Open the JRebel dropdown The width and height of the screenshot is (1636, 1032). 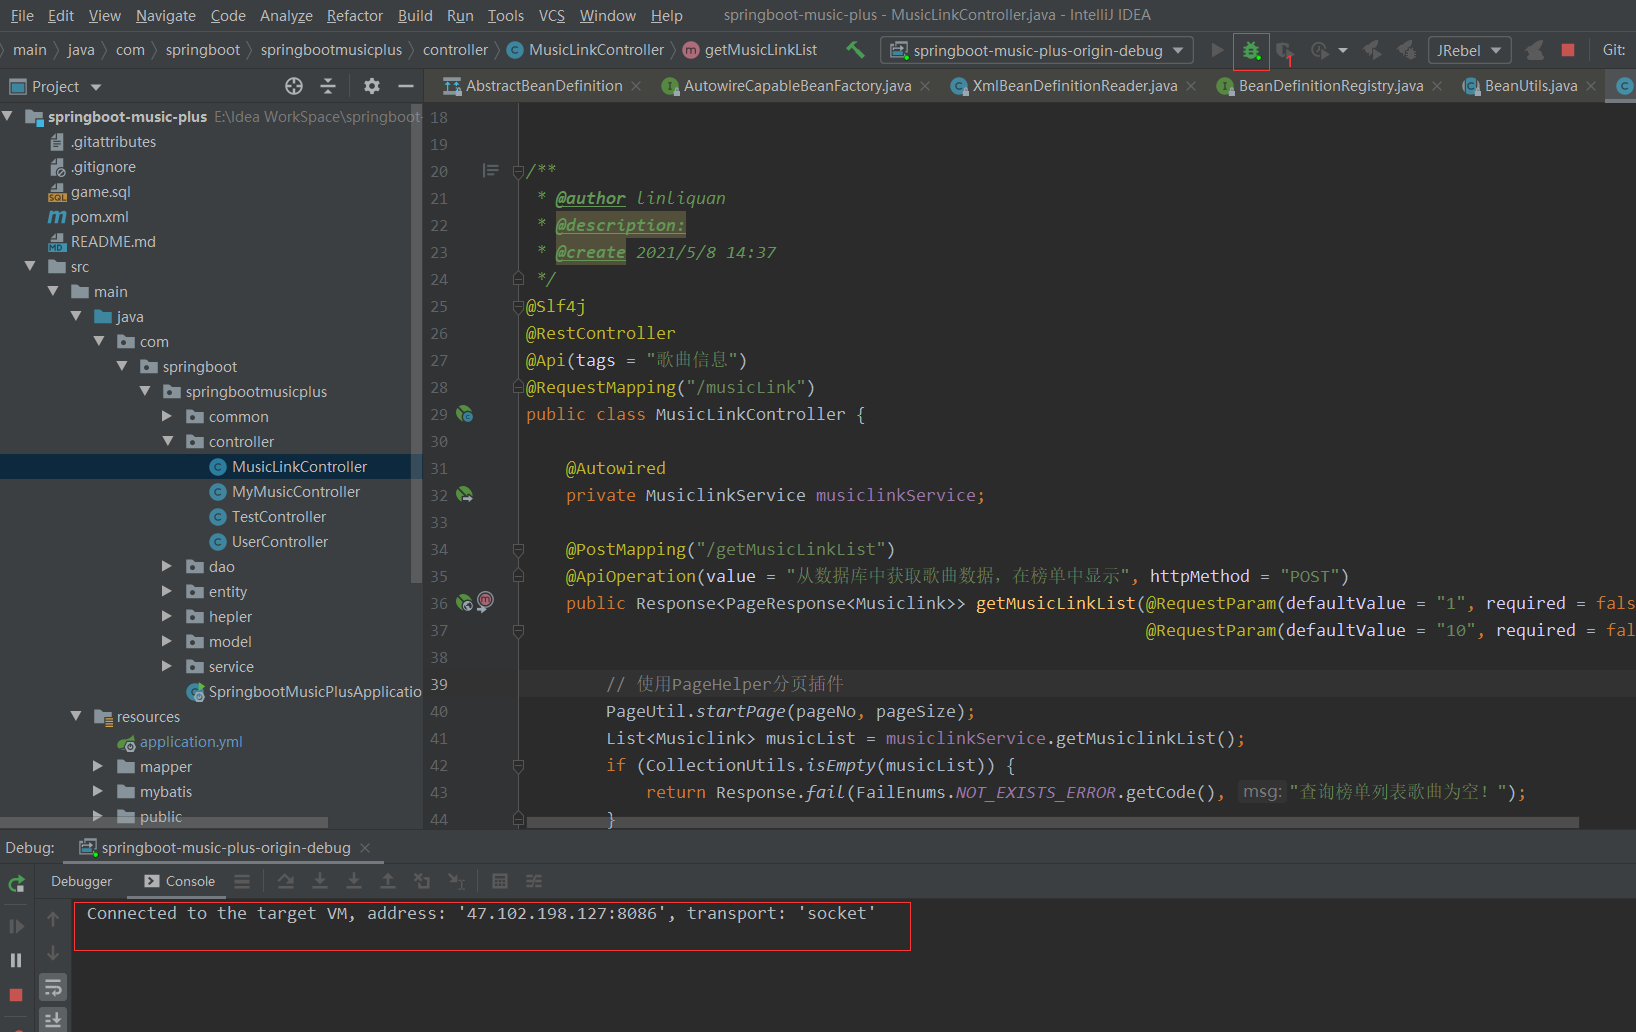(1470, 50)
